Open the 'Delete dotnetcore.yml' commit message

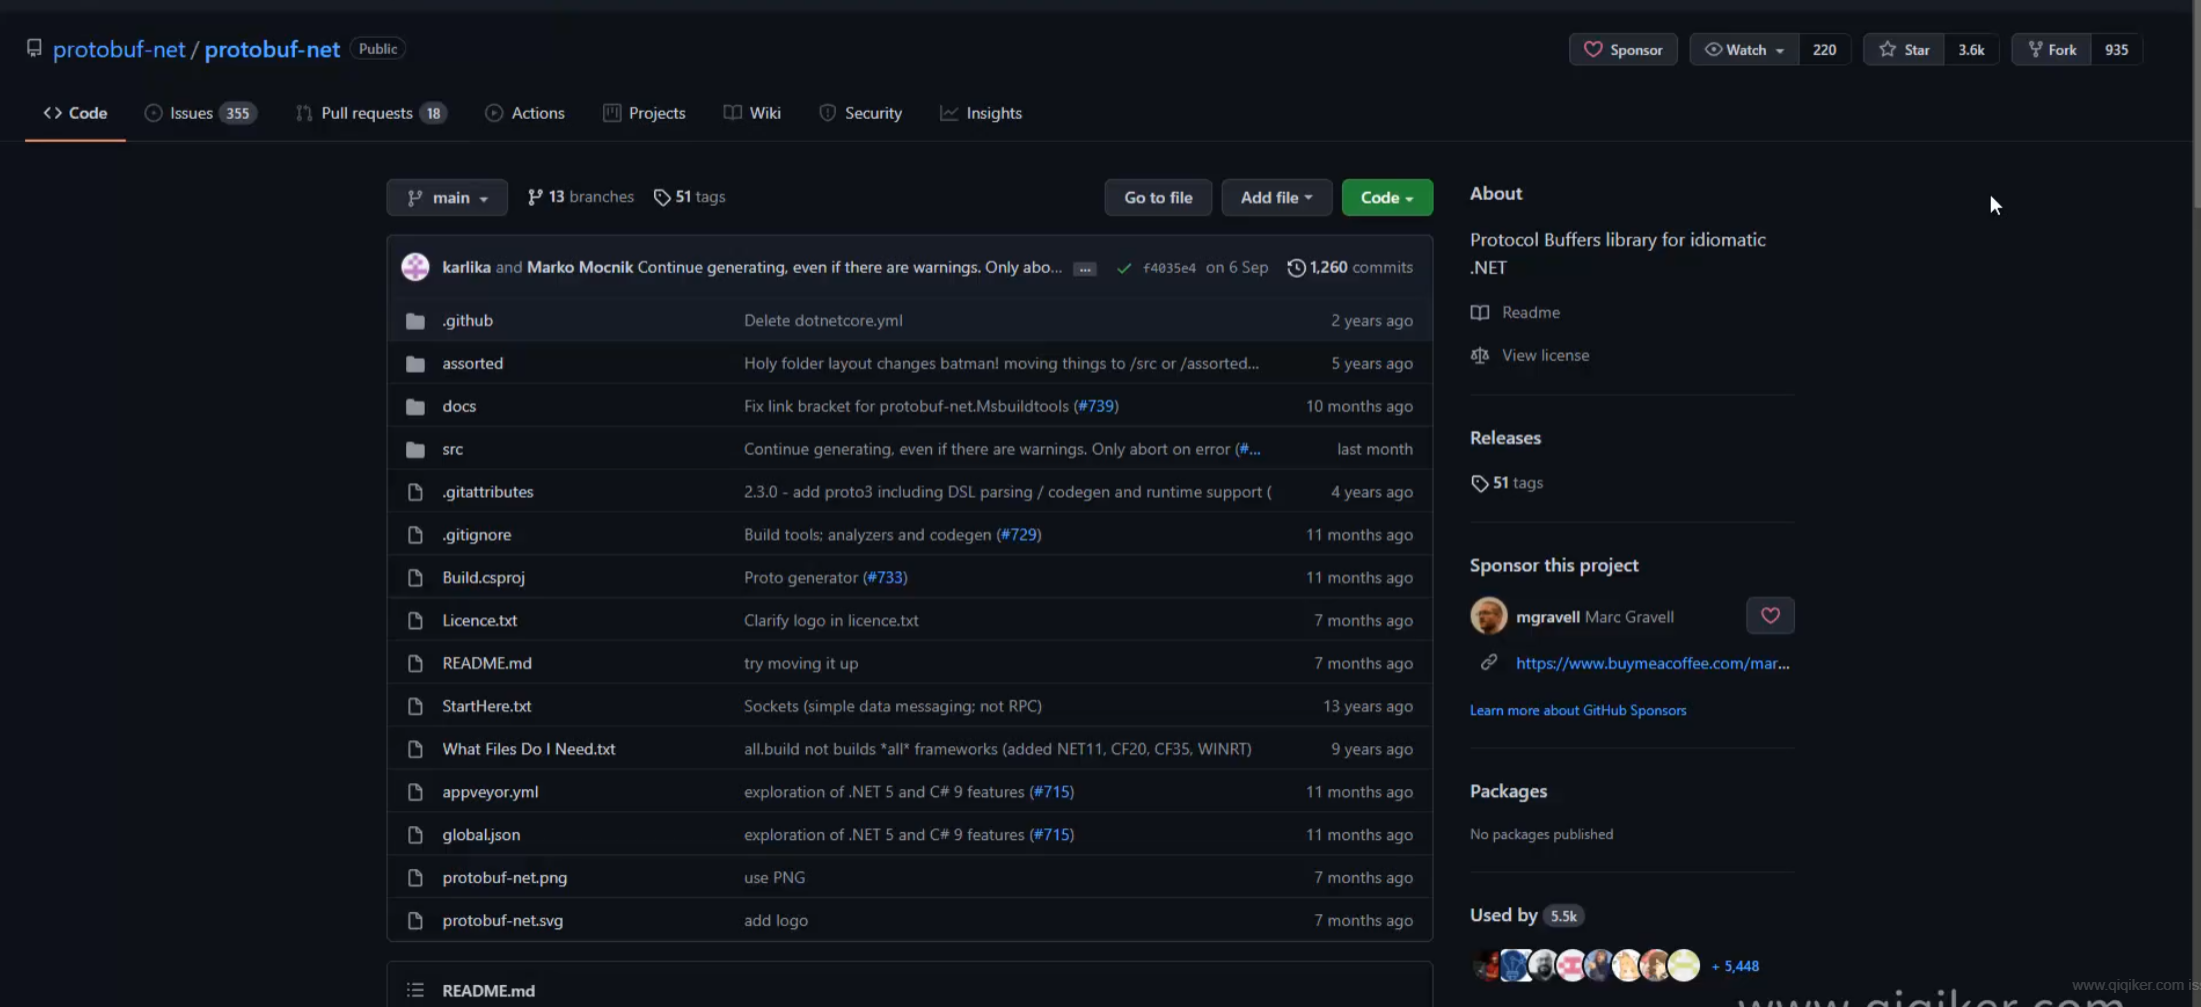823,320
